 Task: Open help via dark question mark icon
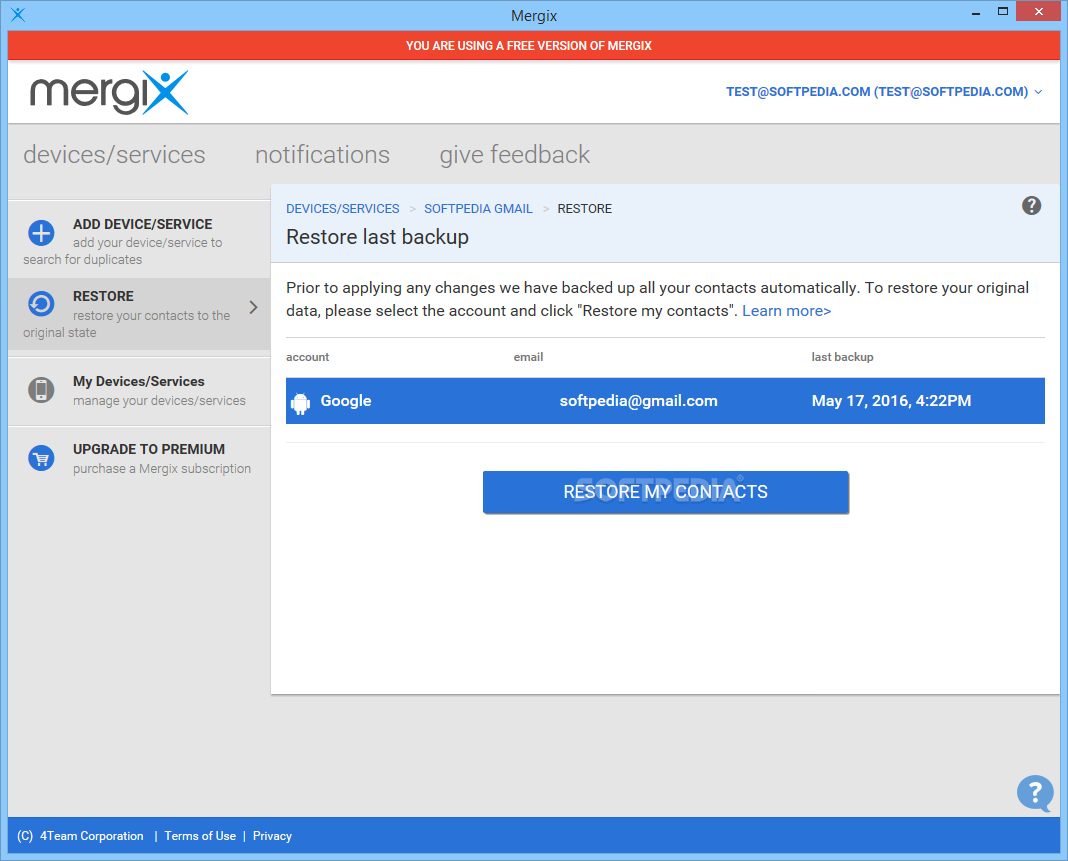point(1031,206)
